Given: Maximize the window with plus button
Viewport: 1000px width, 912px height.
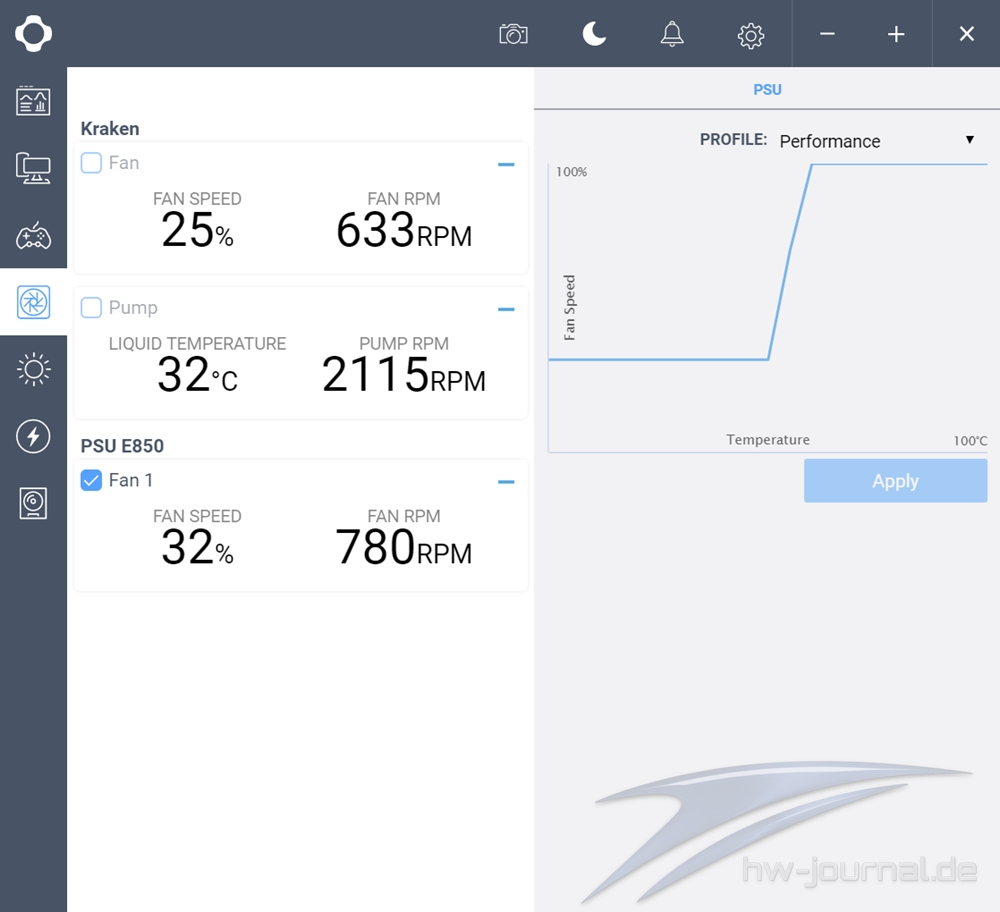Looking at the screenshot, I should [x=896, y=34].
